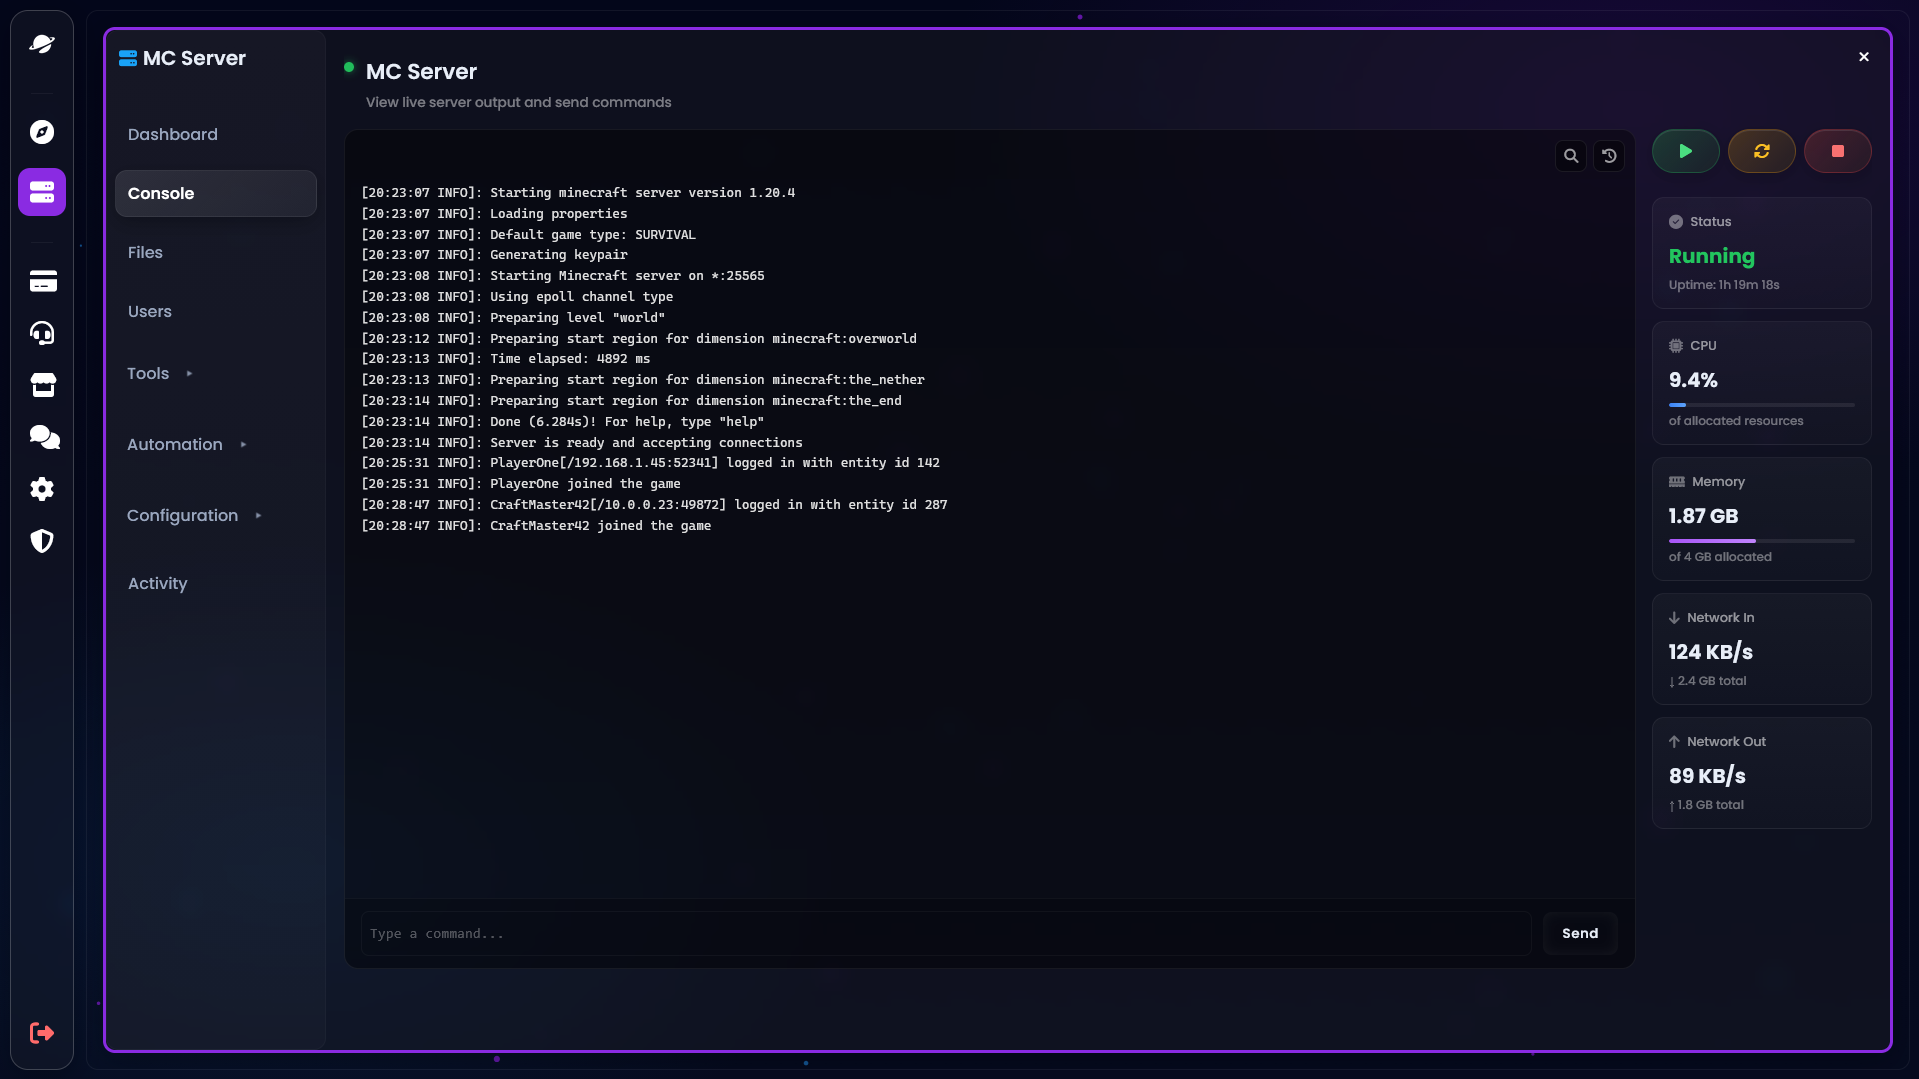Open the billing card icon
1919x1079 pixels.
click(43, 282)
